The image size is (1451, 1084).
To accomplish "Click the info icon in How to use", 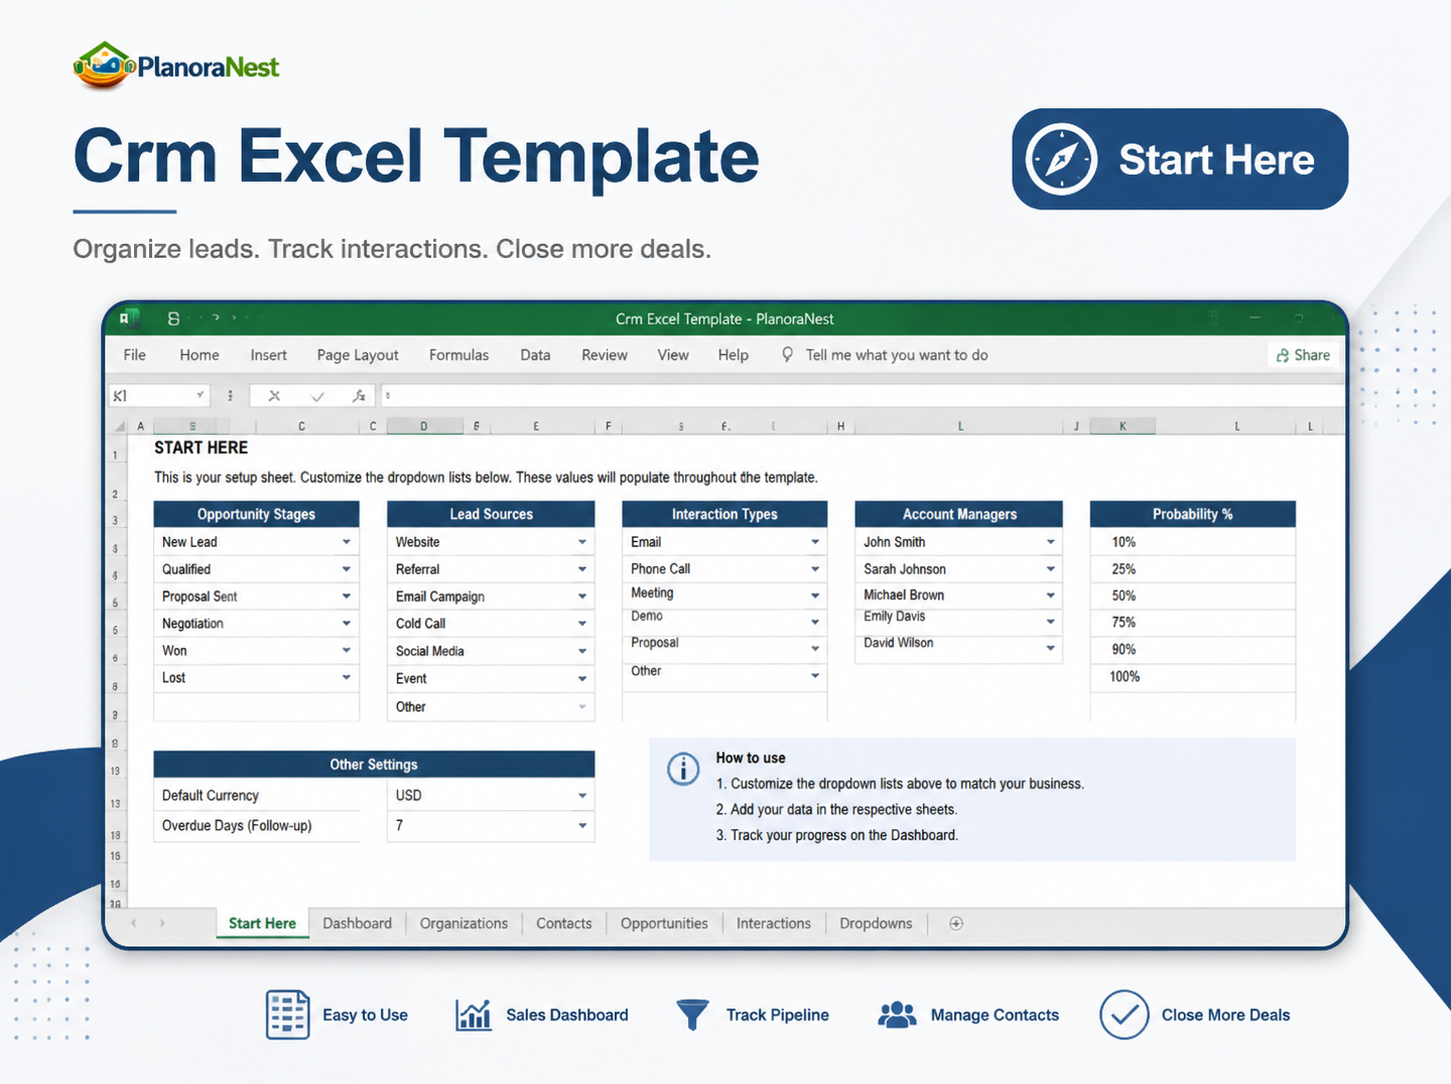I will [683, 769].
